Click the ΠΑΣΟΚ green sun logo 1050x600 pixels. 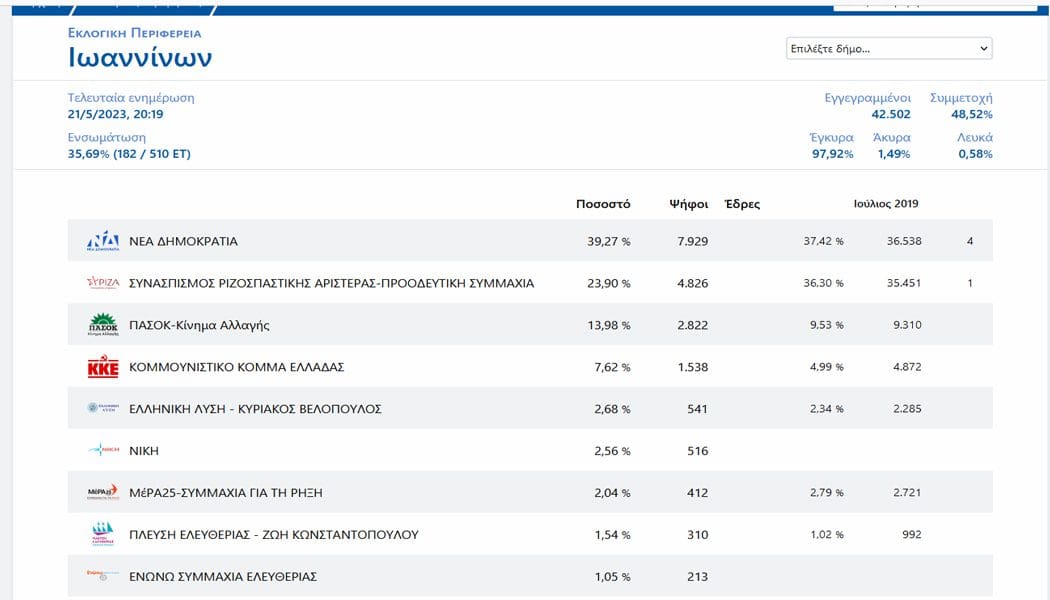103,325
